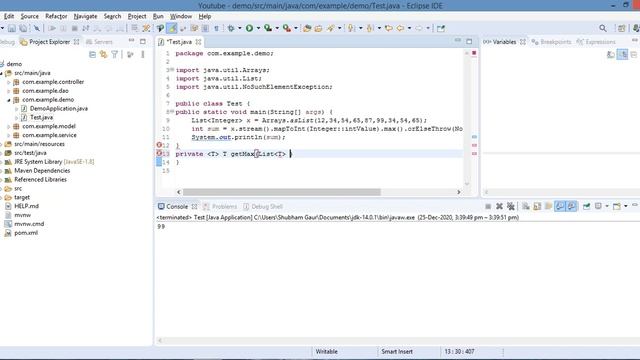Click the Save icon in the toolbar
This screenshot has width=640, height=360.
click(12, 28)
